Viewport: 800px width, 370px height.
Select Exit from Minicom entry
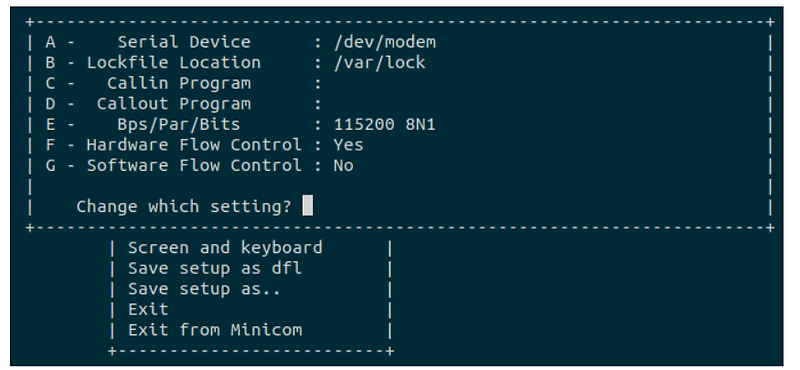[215, 330]
